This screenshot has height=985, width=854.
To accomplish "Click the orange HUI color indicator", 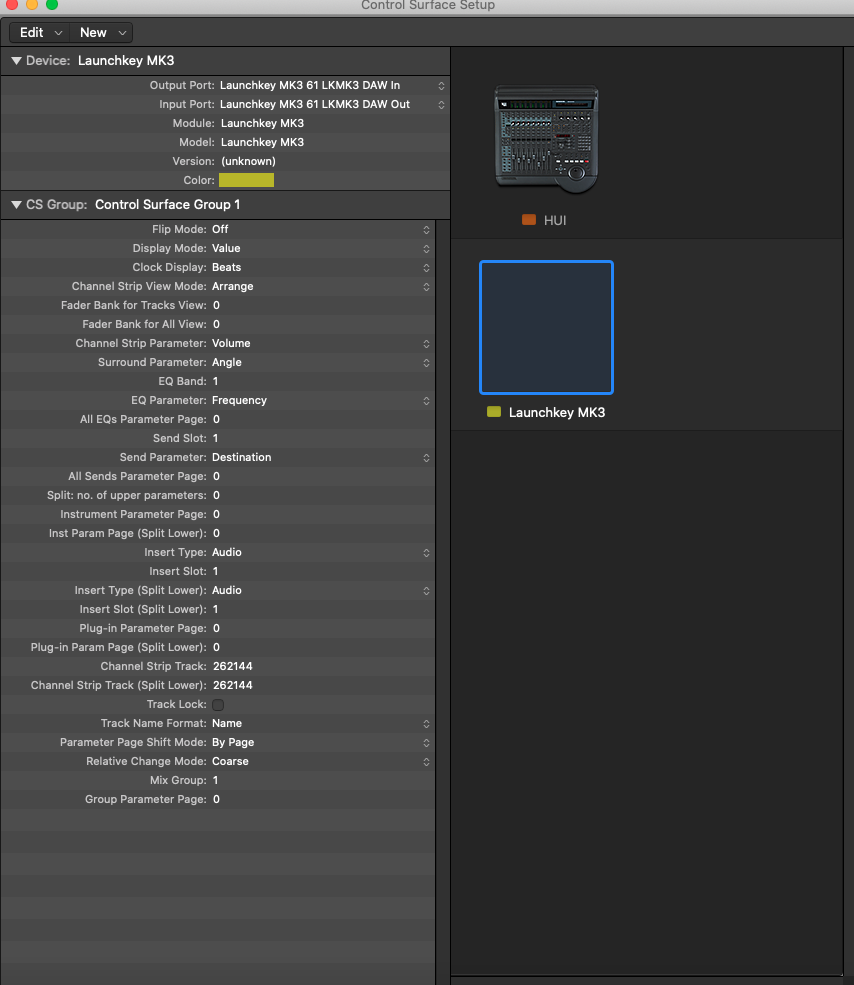I will tap(528, 220).
